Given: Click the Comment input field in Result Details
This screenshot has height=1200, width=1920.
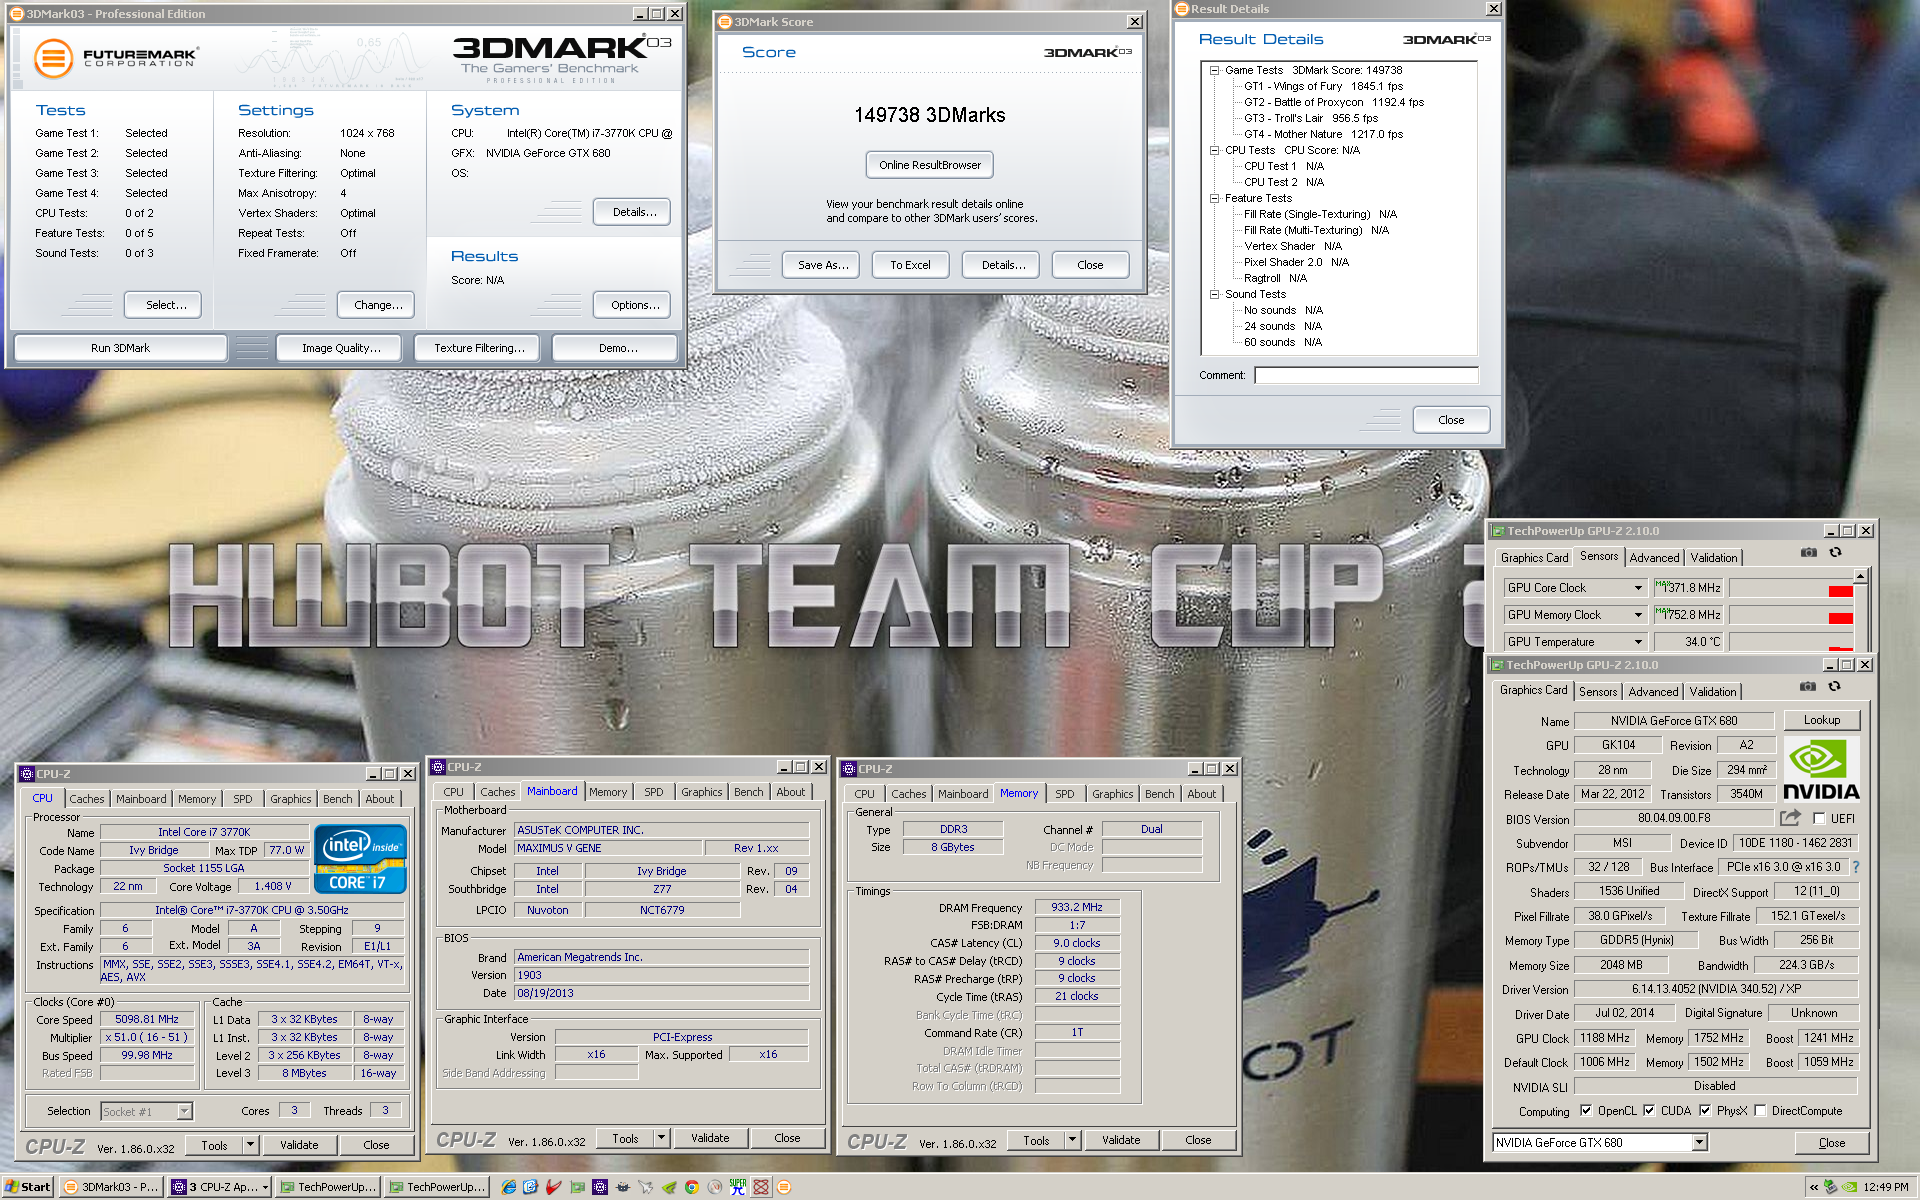Looking at the screenshot, I should 1366,375.
